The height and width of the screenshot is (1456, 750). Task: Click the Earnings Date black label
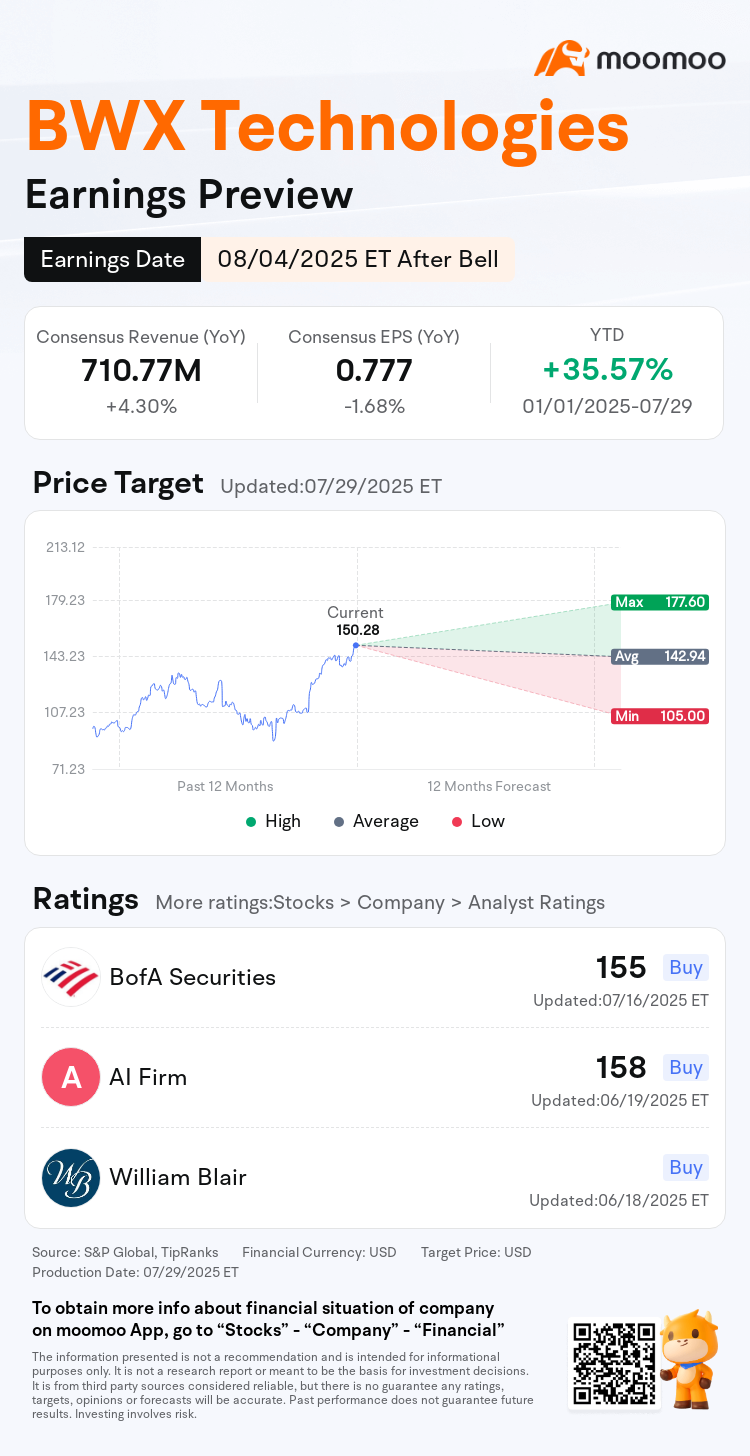click(x=112, y=260)
